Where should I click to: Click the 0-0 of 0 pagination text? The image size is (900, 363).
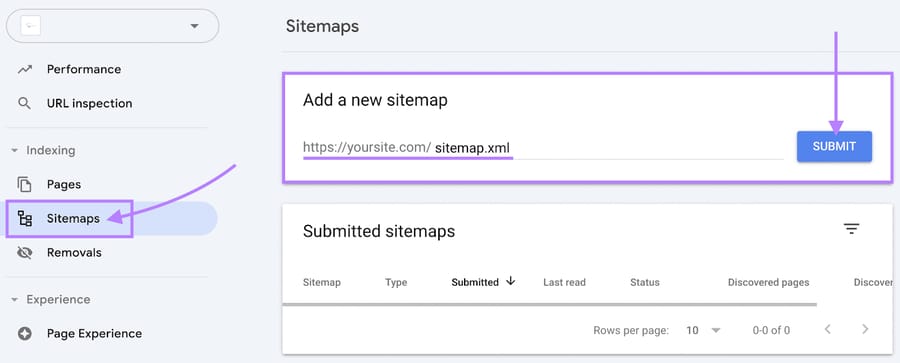(771, 330)
